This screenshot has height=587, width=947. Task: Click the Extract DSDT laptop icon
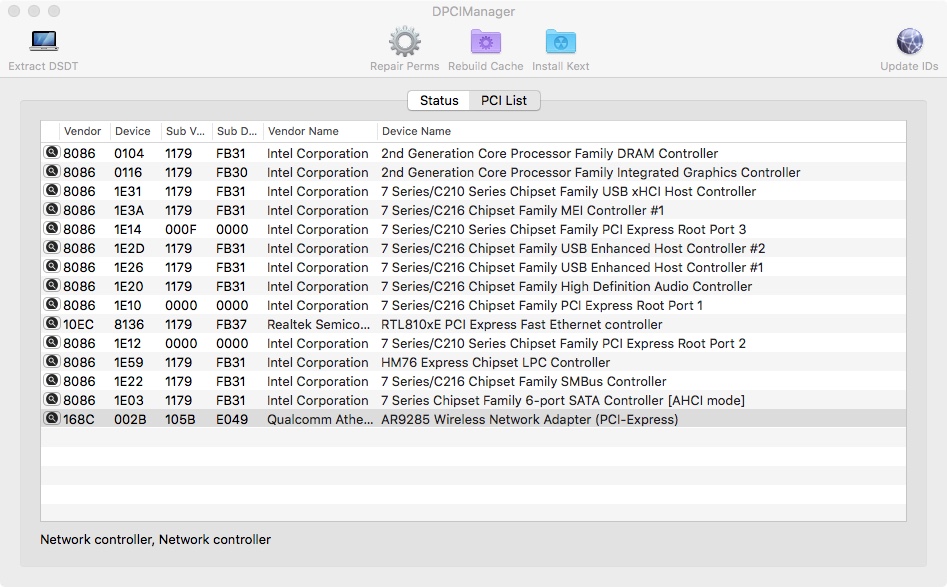tap(43, 41)
